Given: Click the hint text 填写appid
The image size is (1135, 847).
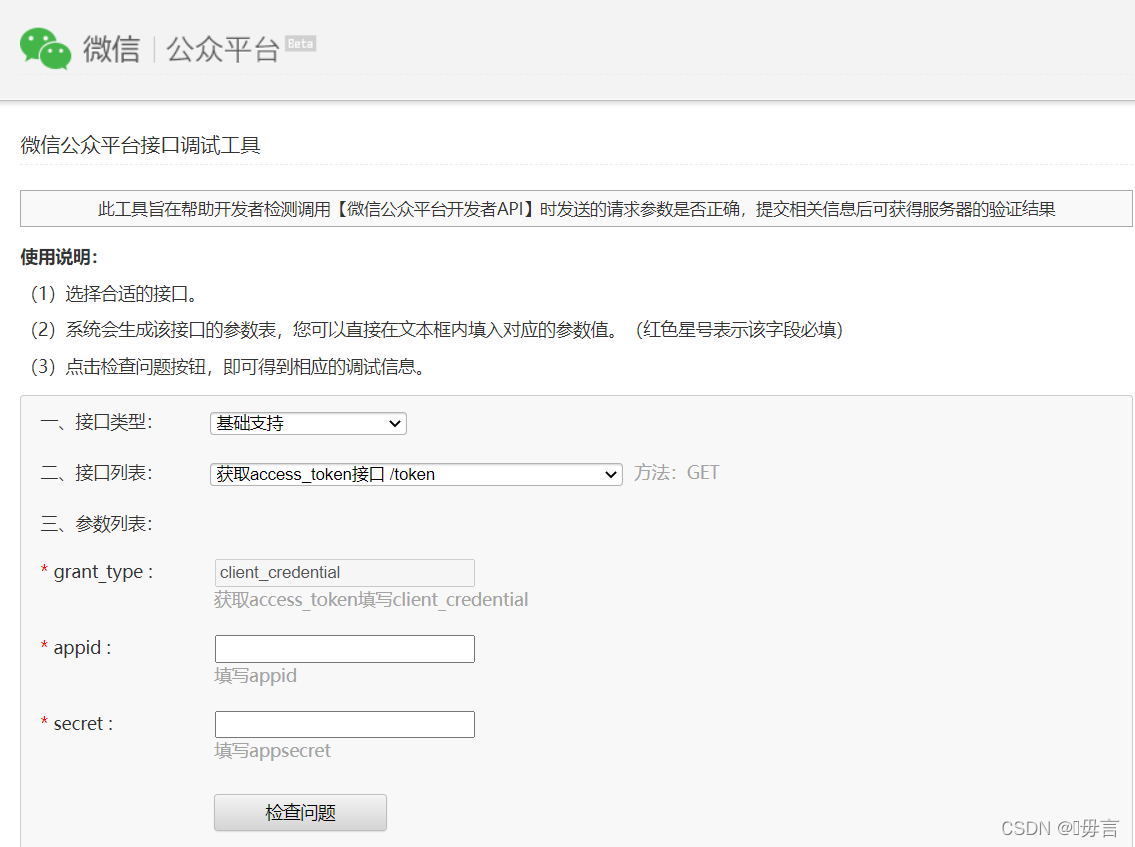Looking at the screenshot, I should click(256, 675).
